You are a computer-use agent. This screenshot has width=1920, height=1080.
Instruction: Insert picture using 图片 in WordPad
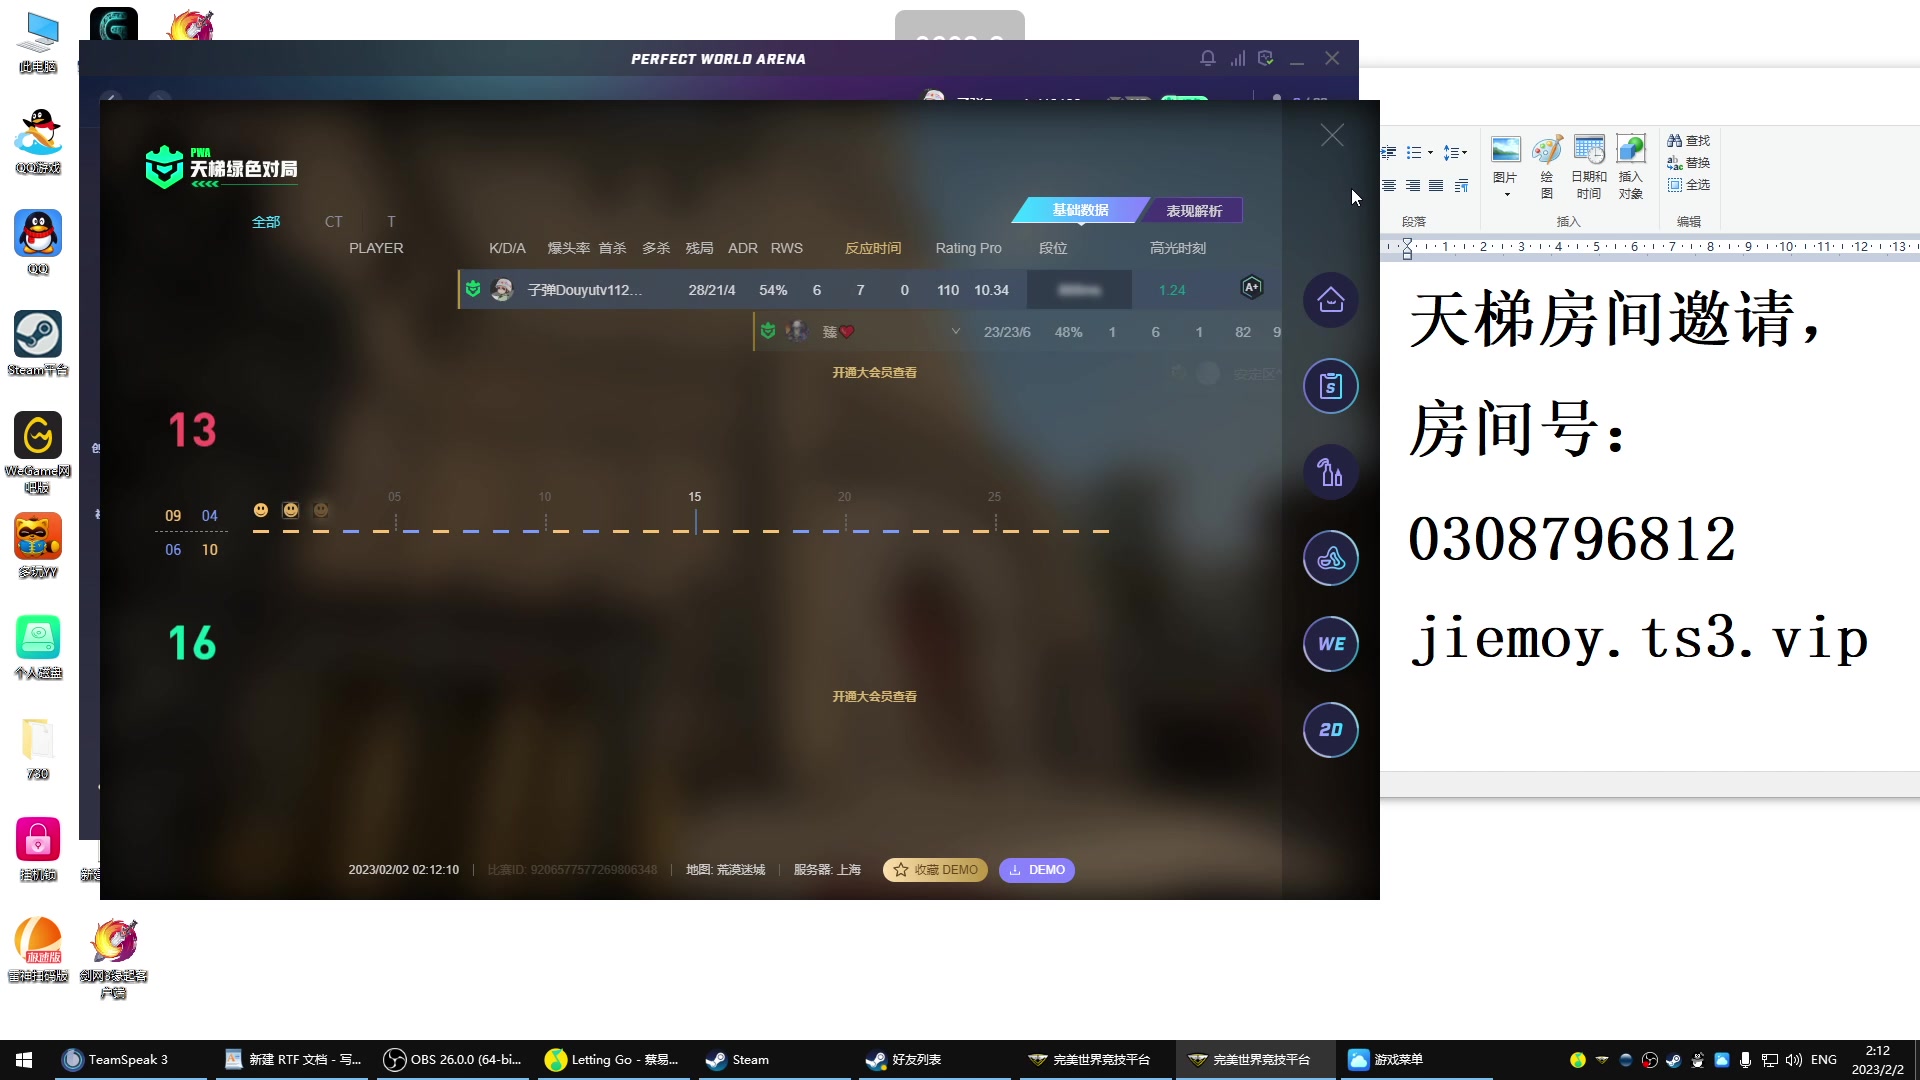[x=1505, y=158]
